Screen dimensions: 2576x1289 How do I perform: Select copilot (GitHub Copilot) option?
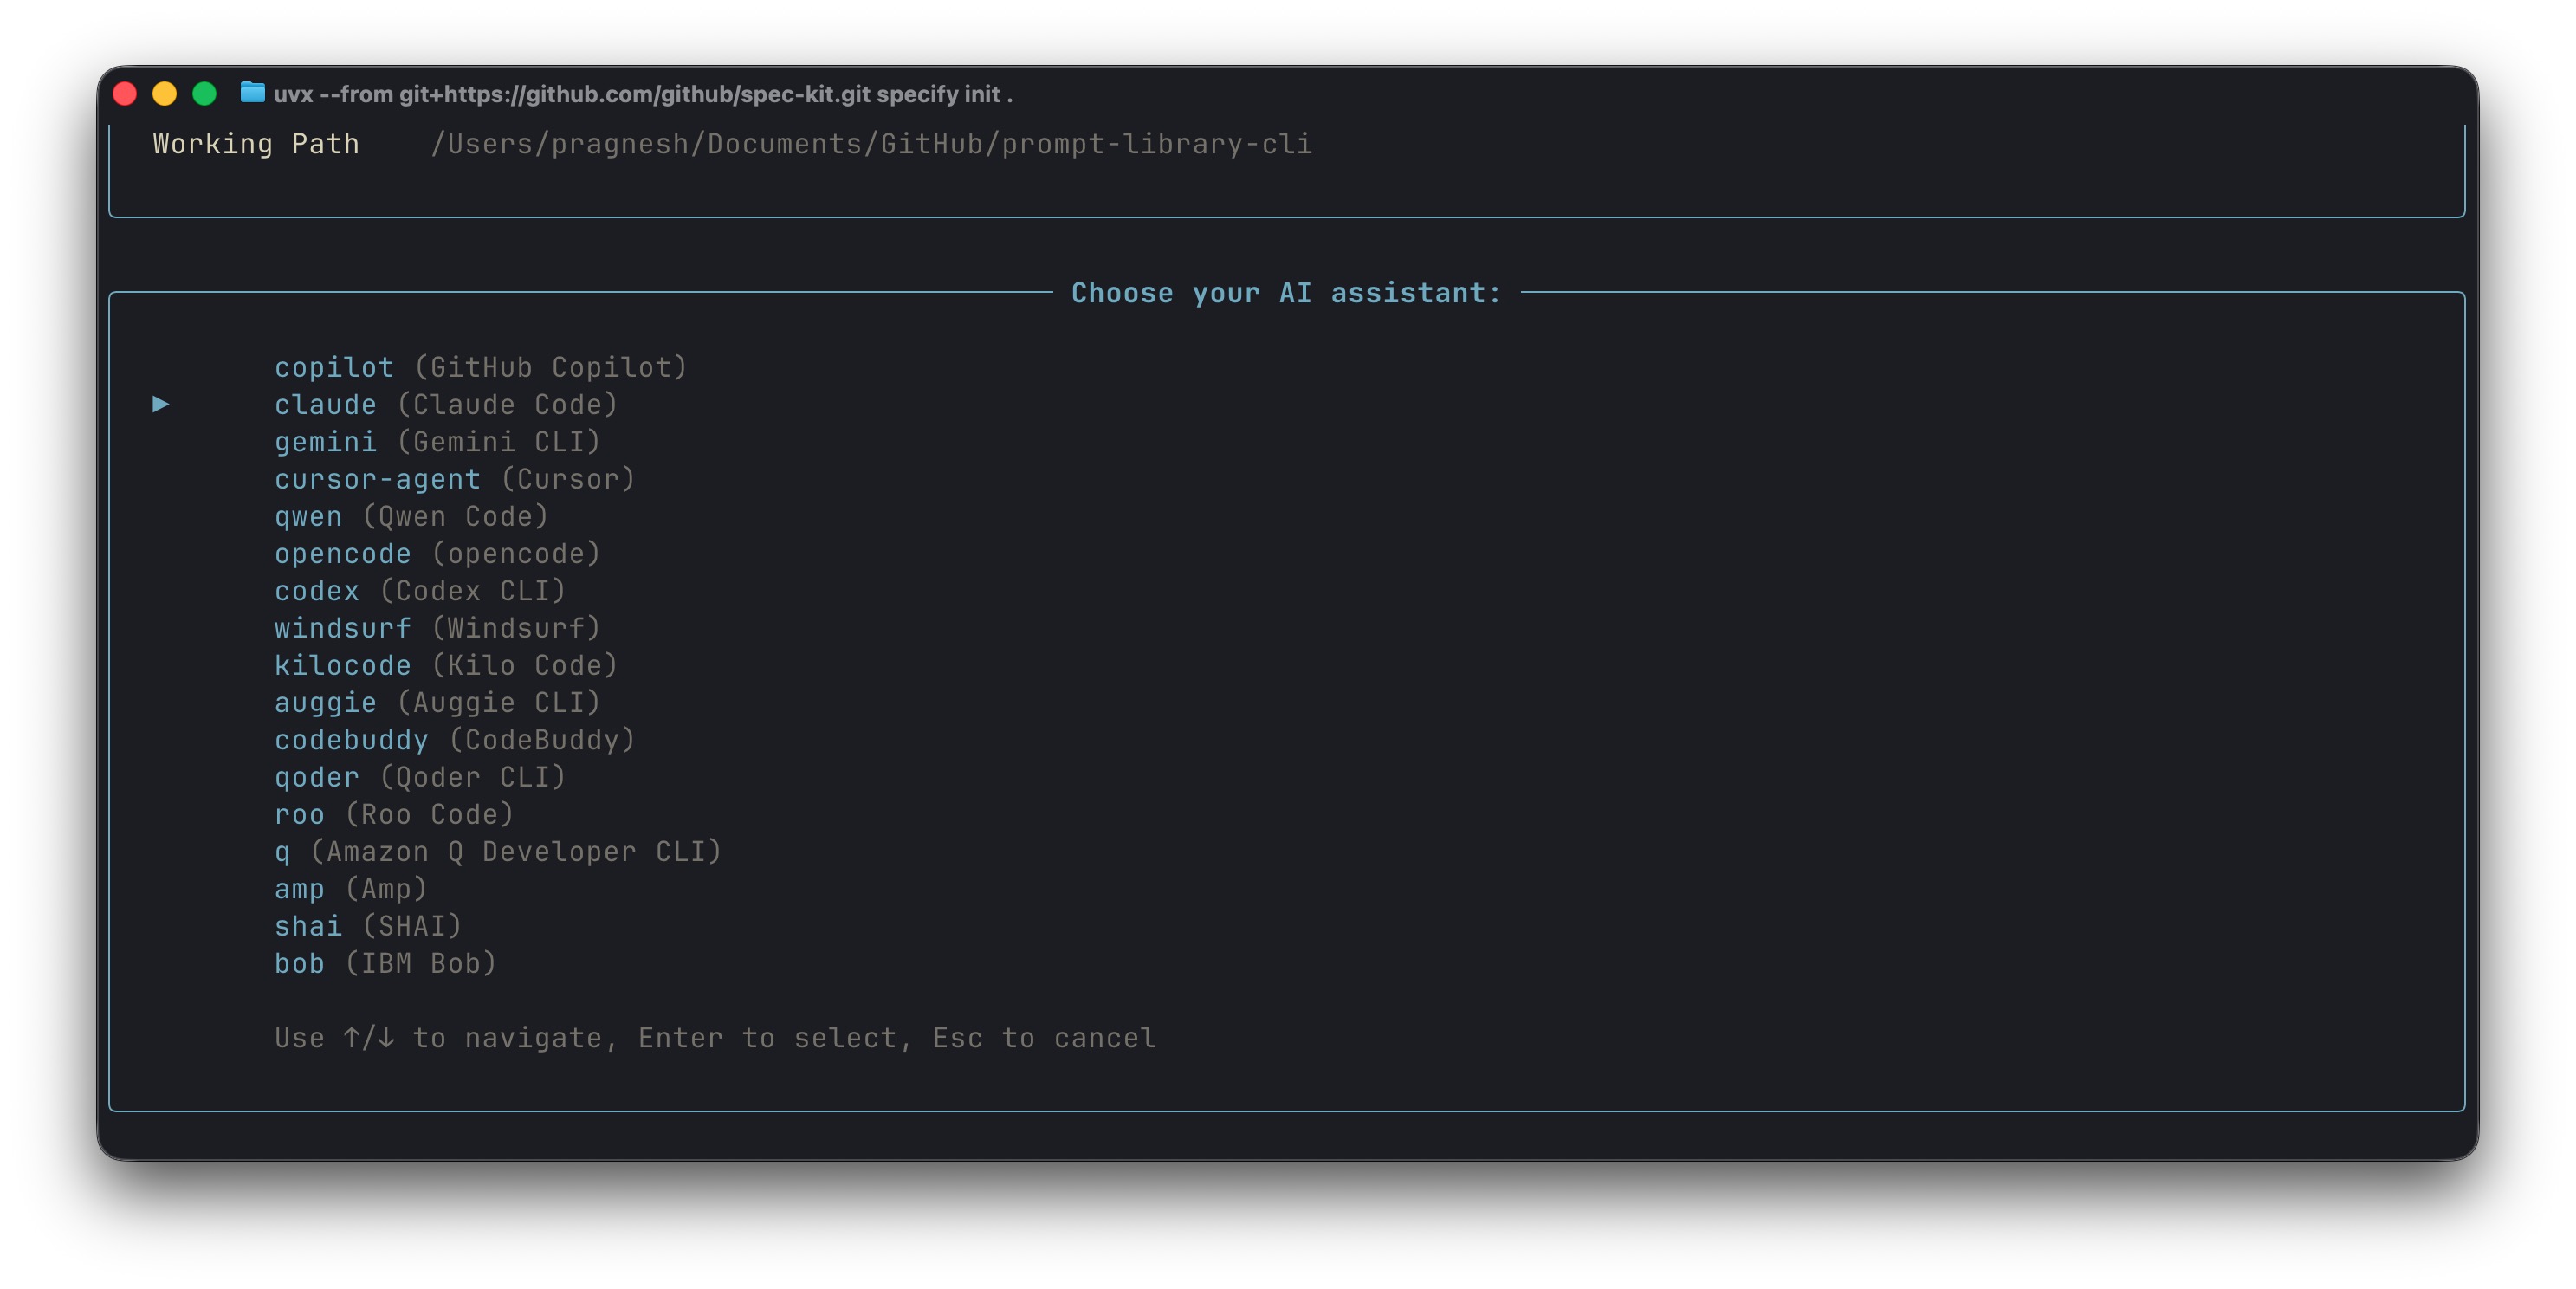480,367
